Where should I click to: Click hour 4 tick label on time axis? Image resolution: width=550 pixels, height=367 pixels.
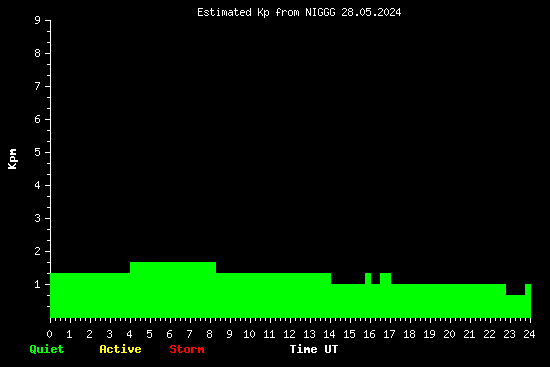click(129, 334)
